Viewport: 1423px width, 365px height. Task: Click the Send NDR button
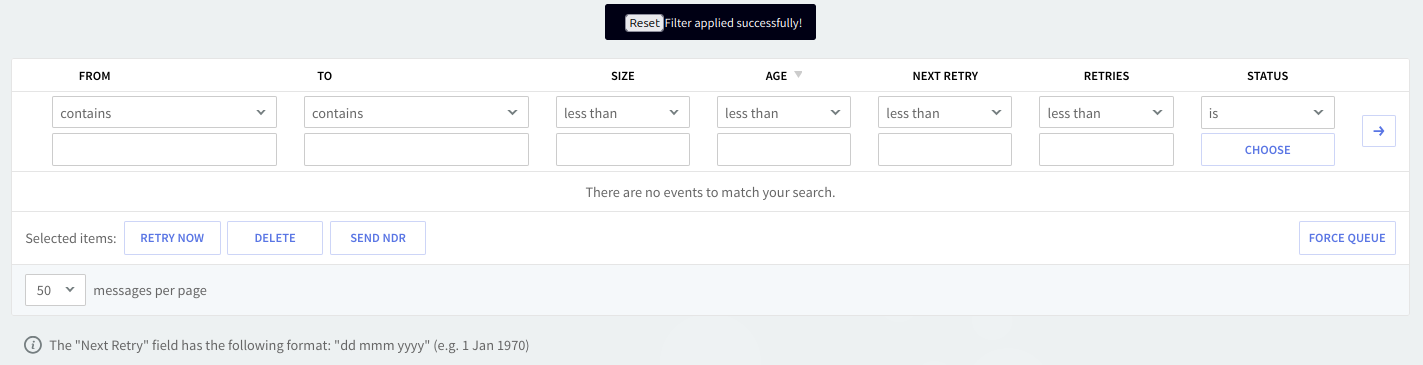[x=378, y=238]
